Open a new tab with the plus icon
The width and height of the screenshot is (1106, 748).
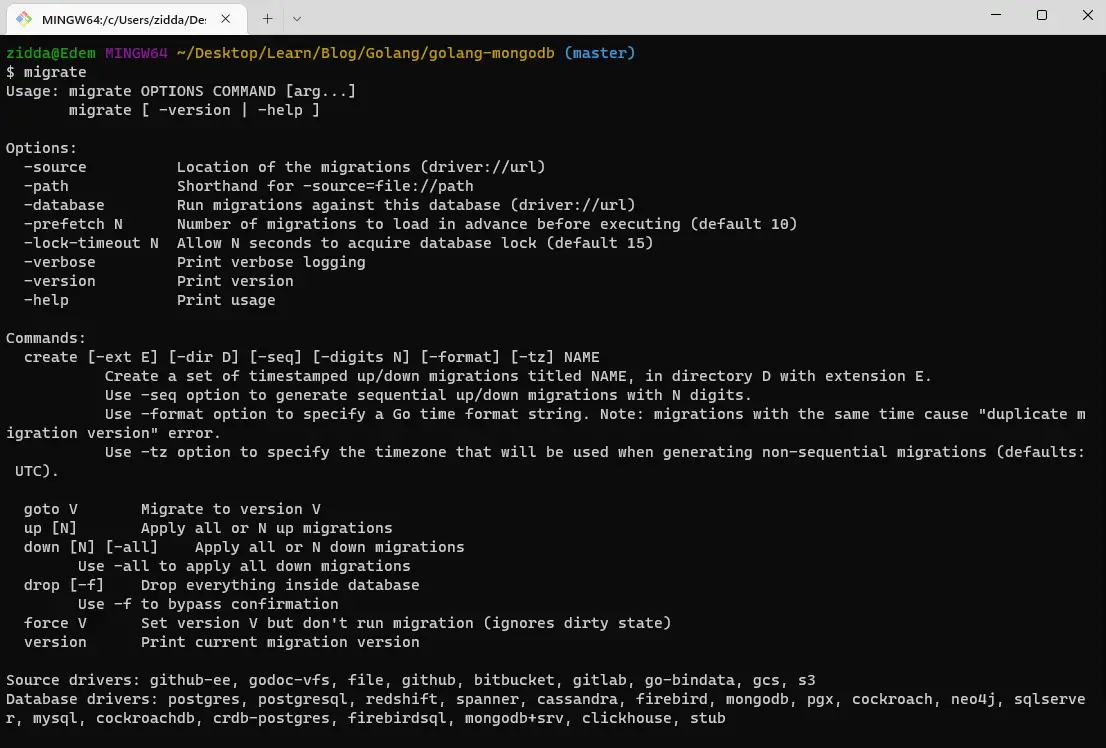(x=268, y=18)
